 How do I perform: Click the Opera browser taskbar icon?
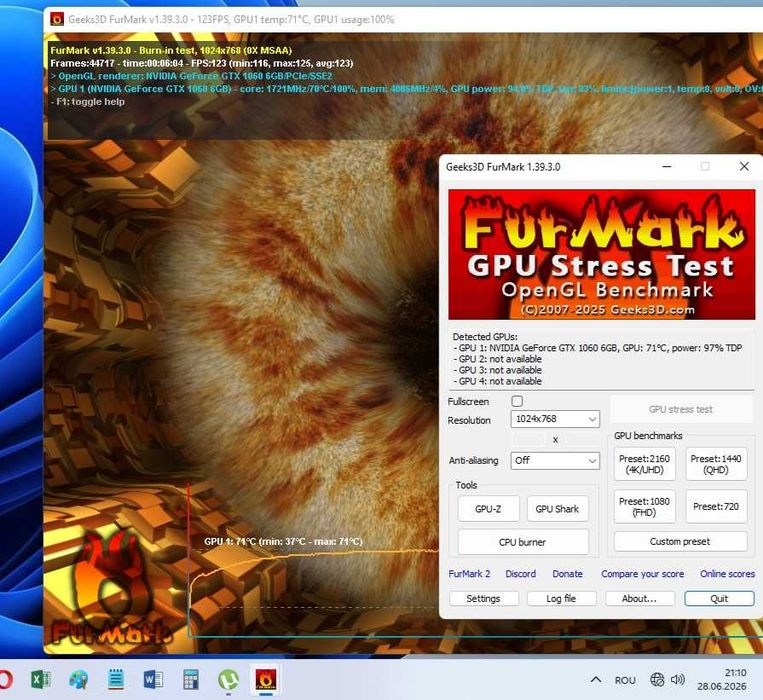(5, 679)
